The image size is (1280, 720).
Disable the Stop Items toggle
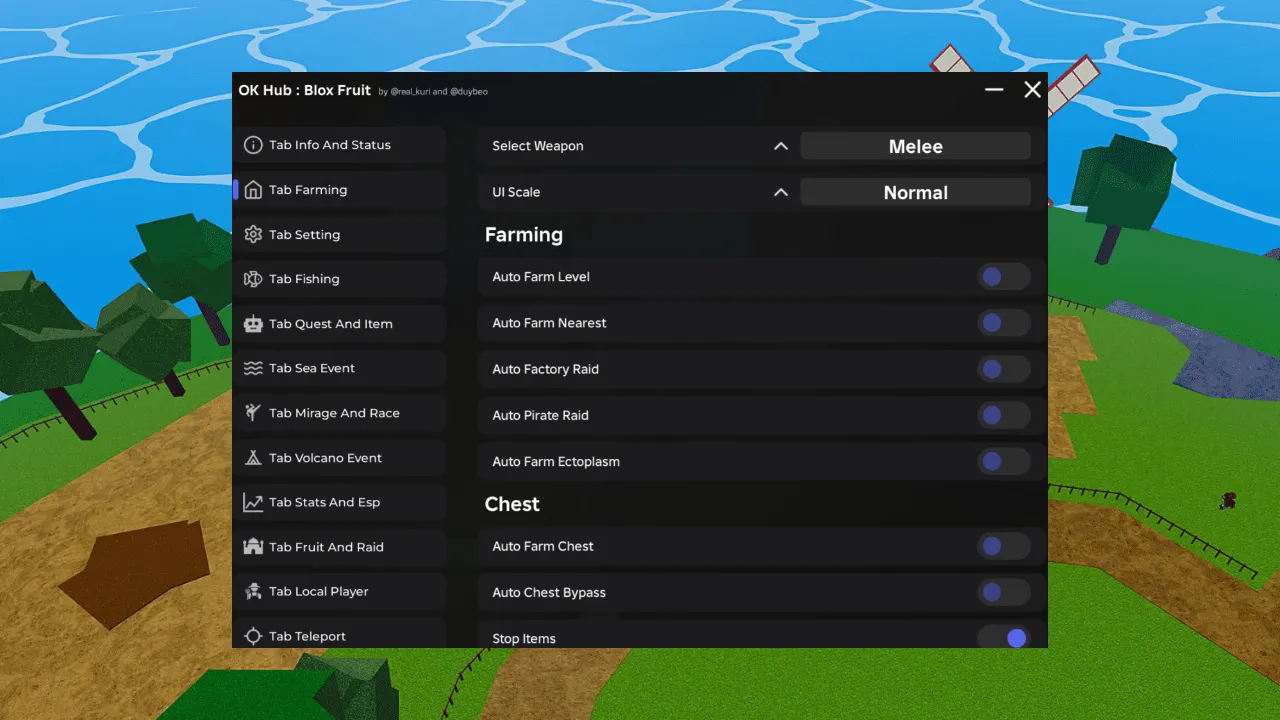click(1003, 637)
